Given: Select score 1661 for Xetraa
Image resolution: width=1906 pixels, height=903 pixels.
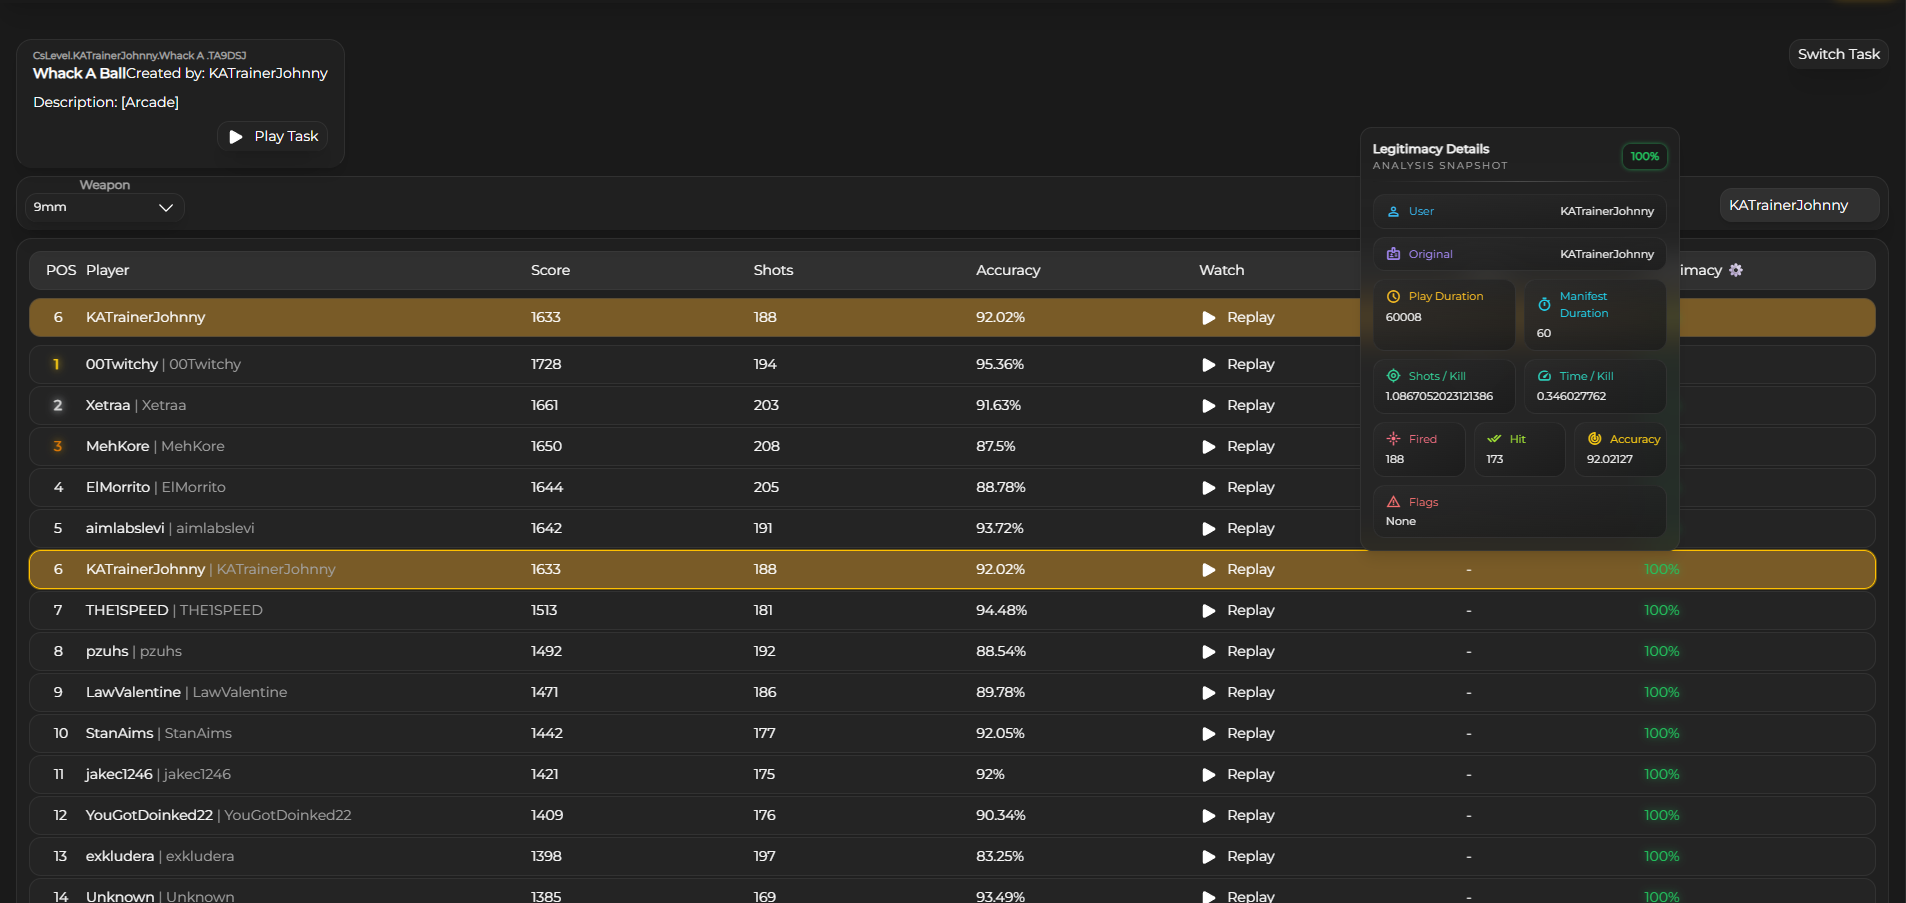Looking at the screenshot, I should coord(544,405).
